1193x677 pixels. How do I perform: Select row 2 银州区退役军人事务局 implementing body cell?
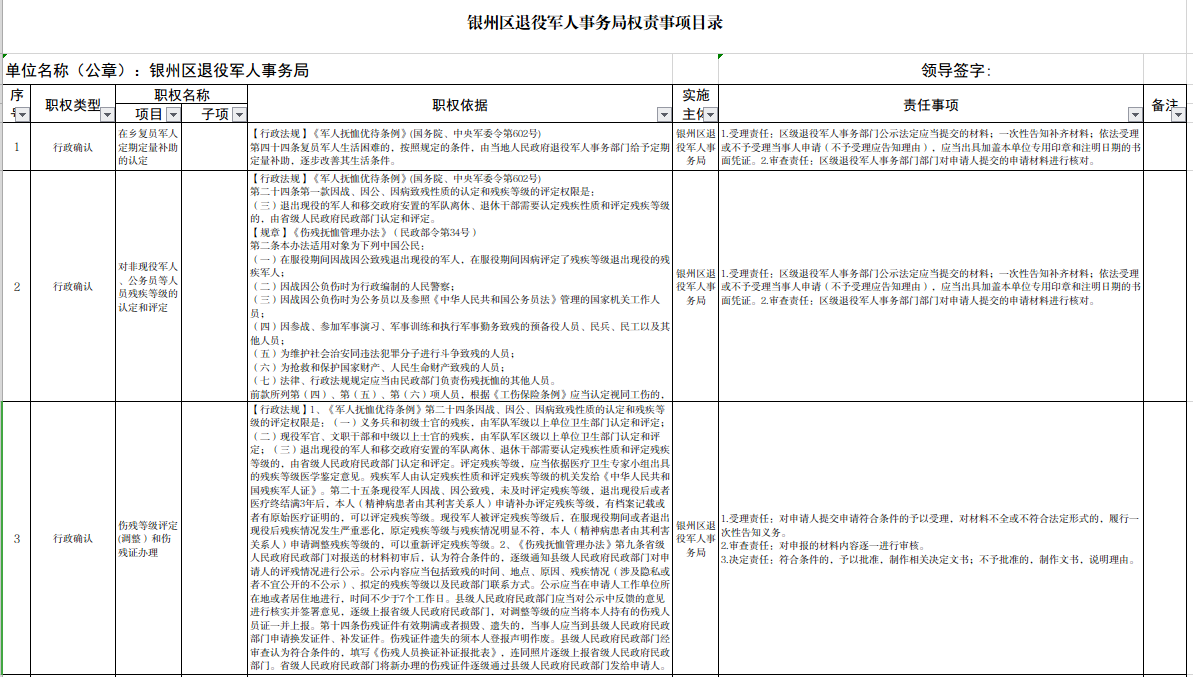(695, 287)
